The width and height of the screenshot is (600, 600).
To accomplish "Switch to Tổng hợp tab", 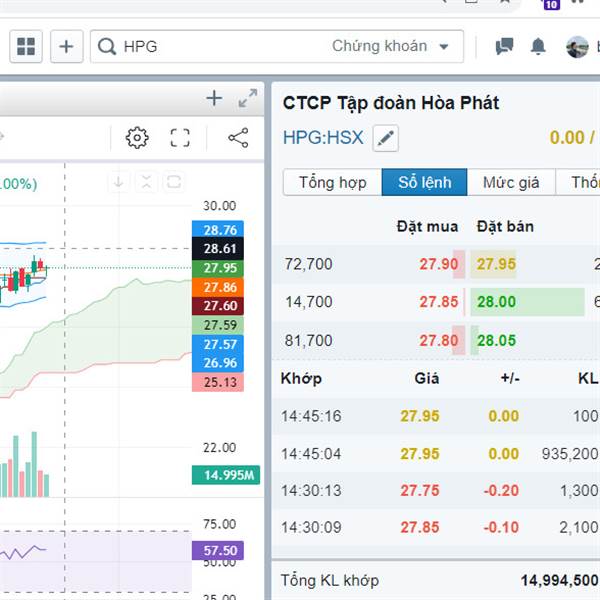I will point(333,182).
